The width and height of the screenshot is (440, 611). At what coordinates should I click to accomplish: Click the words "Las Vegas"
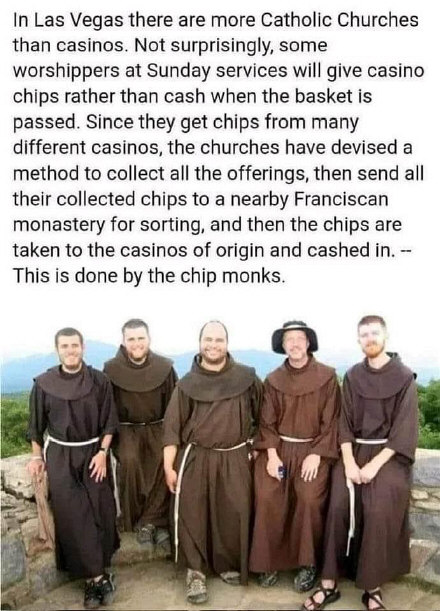pos(78,21)
